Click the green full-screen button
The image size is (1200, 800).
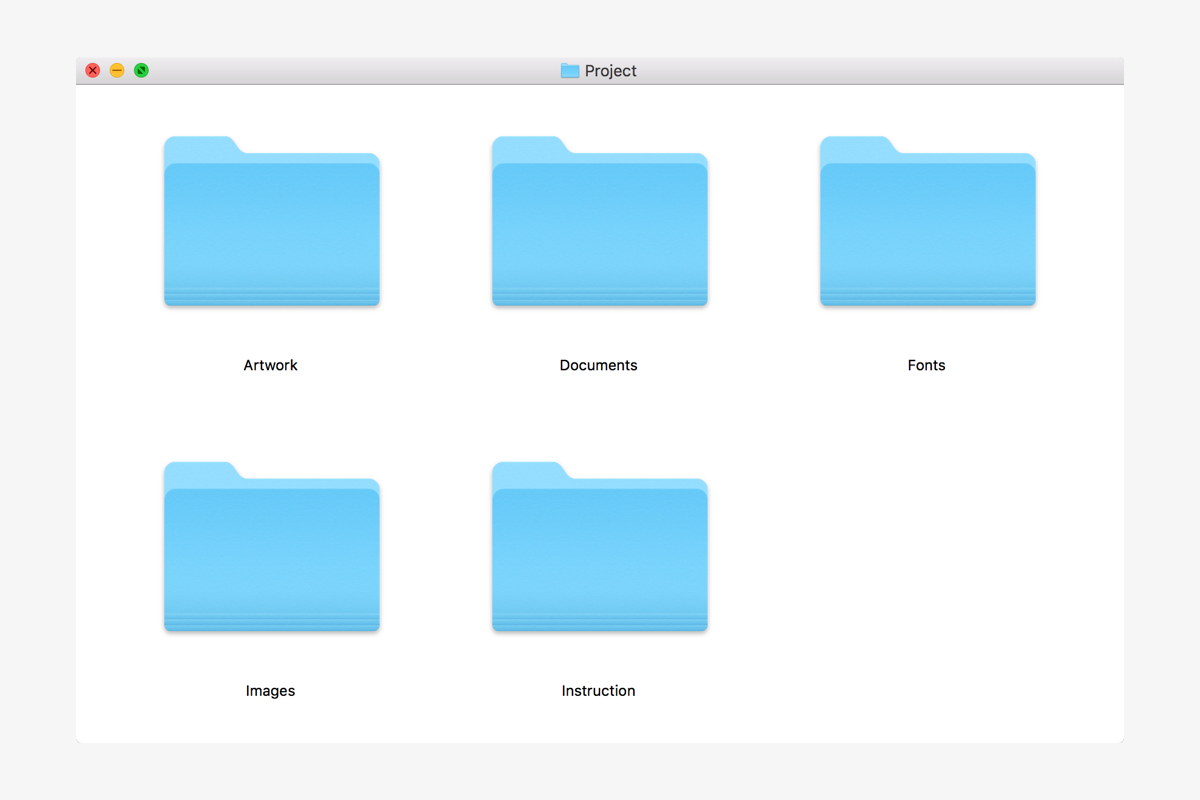(x=141, y=70)
